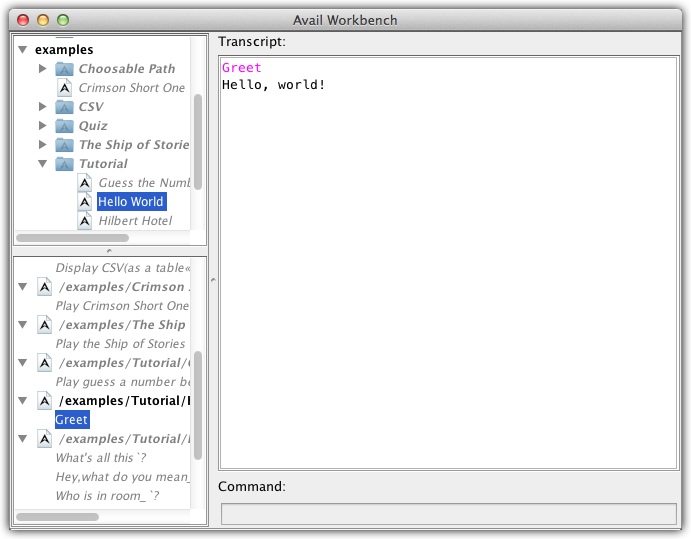Select the Hilbert Hotel module
Screen dimensions: 691x539
pos(135,220)
